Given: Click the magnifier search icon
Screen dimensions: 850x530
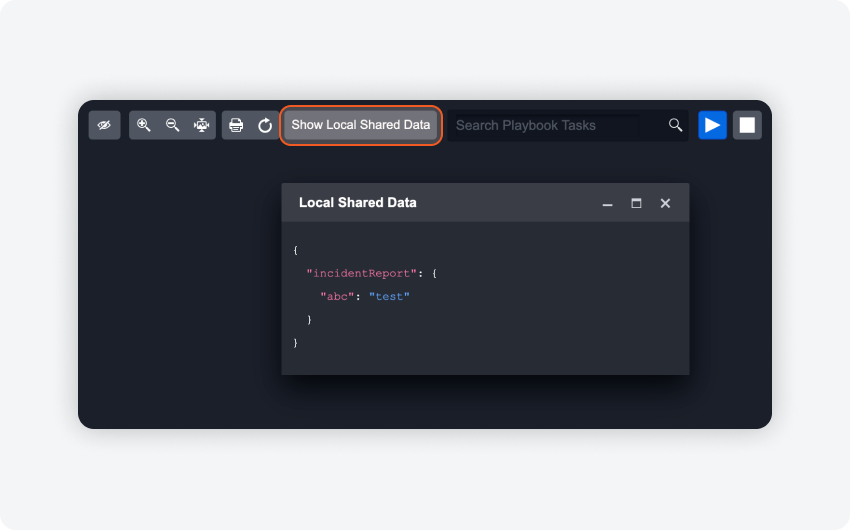Looking at the screenshot, I should (x=676, y=125).
